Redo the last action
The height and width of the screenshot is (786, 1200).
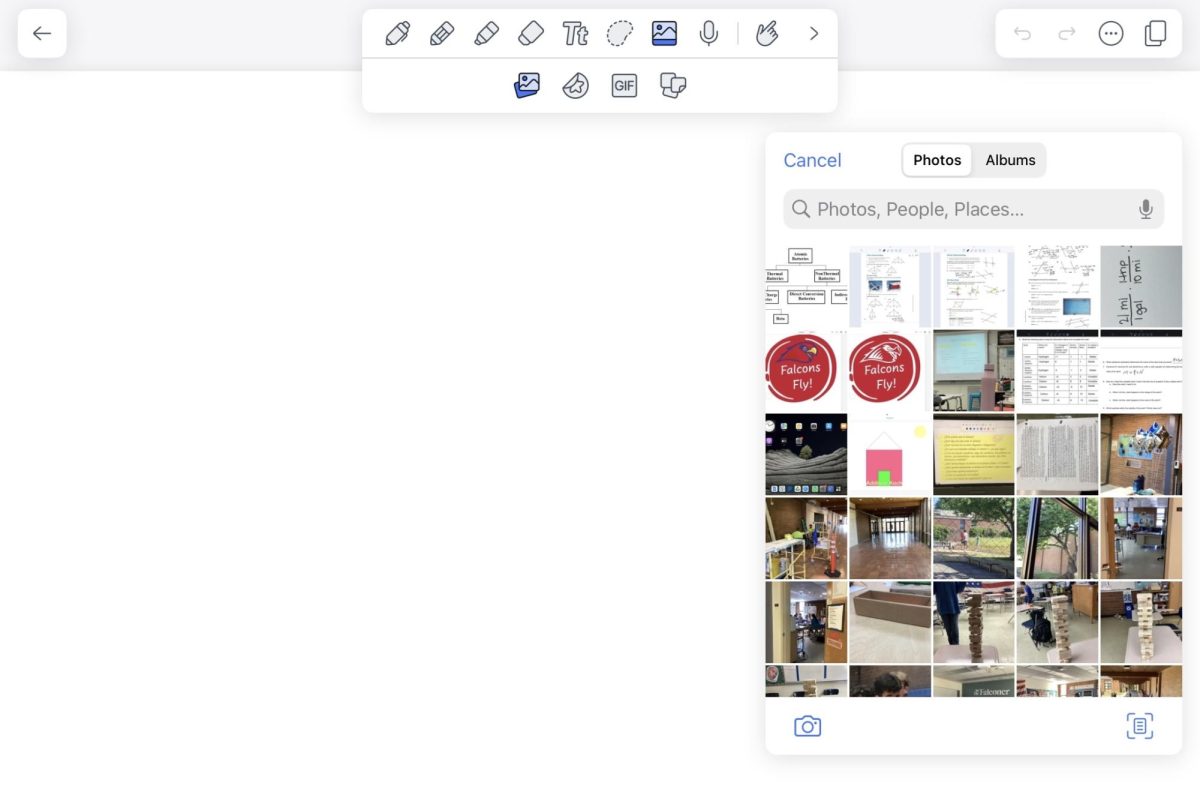point(1067,34)
